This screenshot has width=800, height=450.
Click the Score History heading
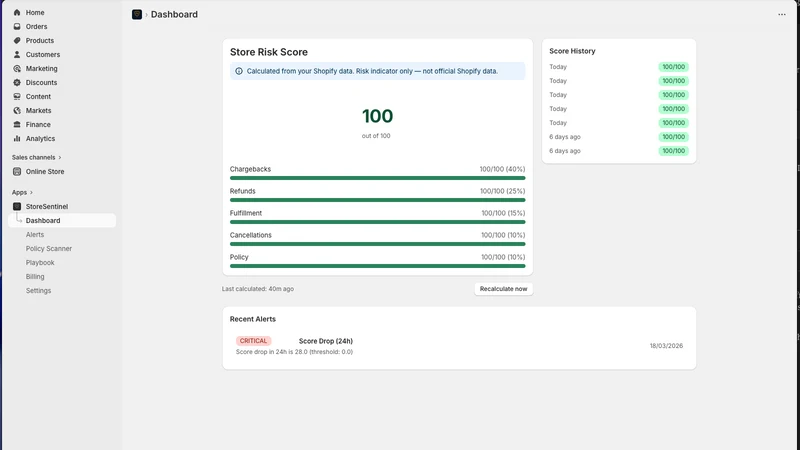(572, 51)
